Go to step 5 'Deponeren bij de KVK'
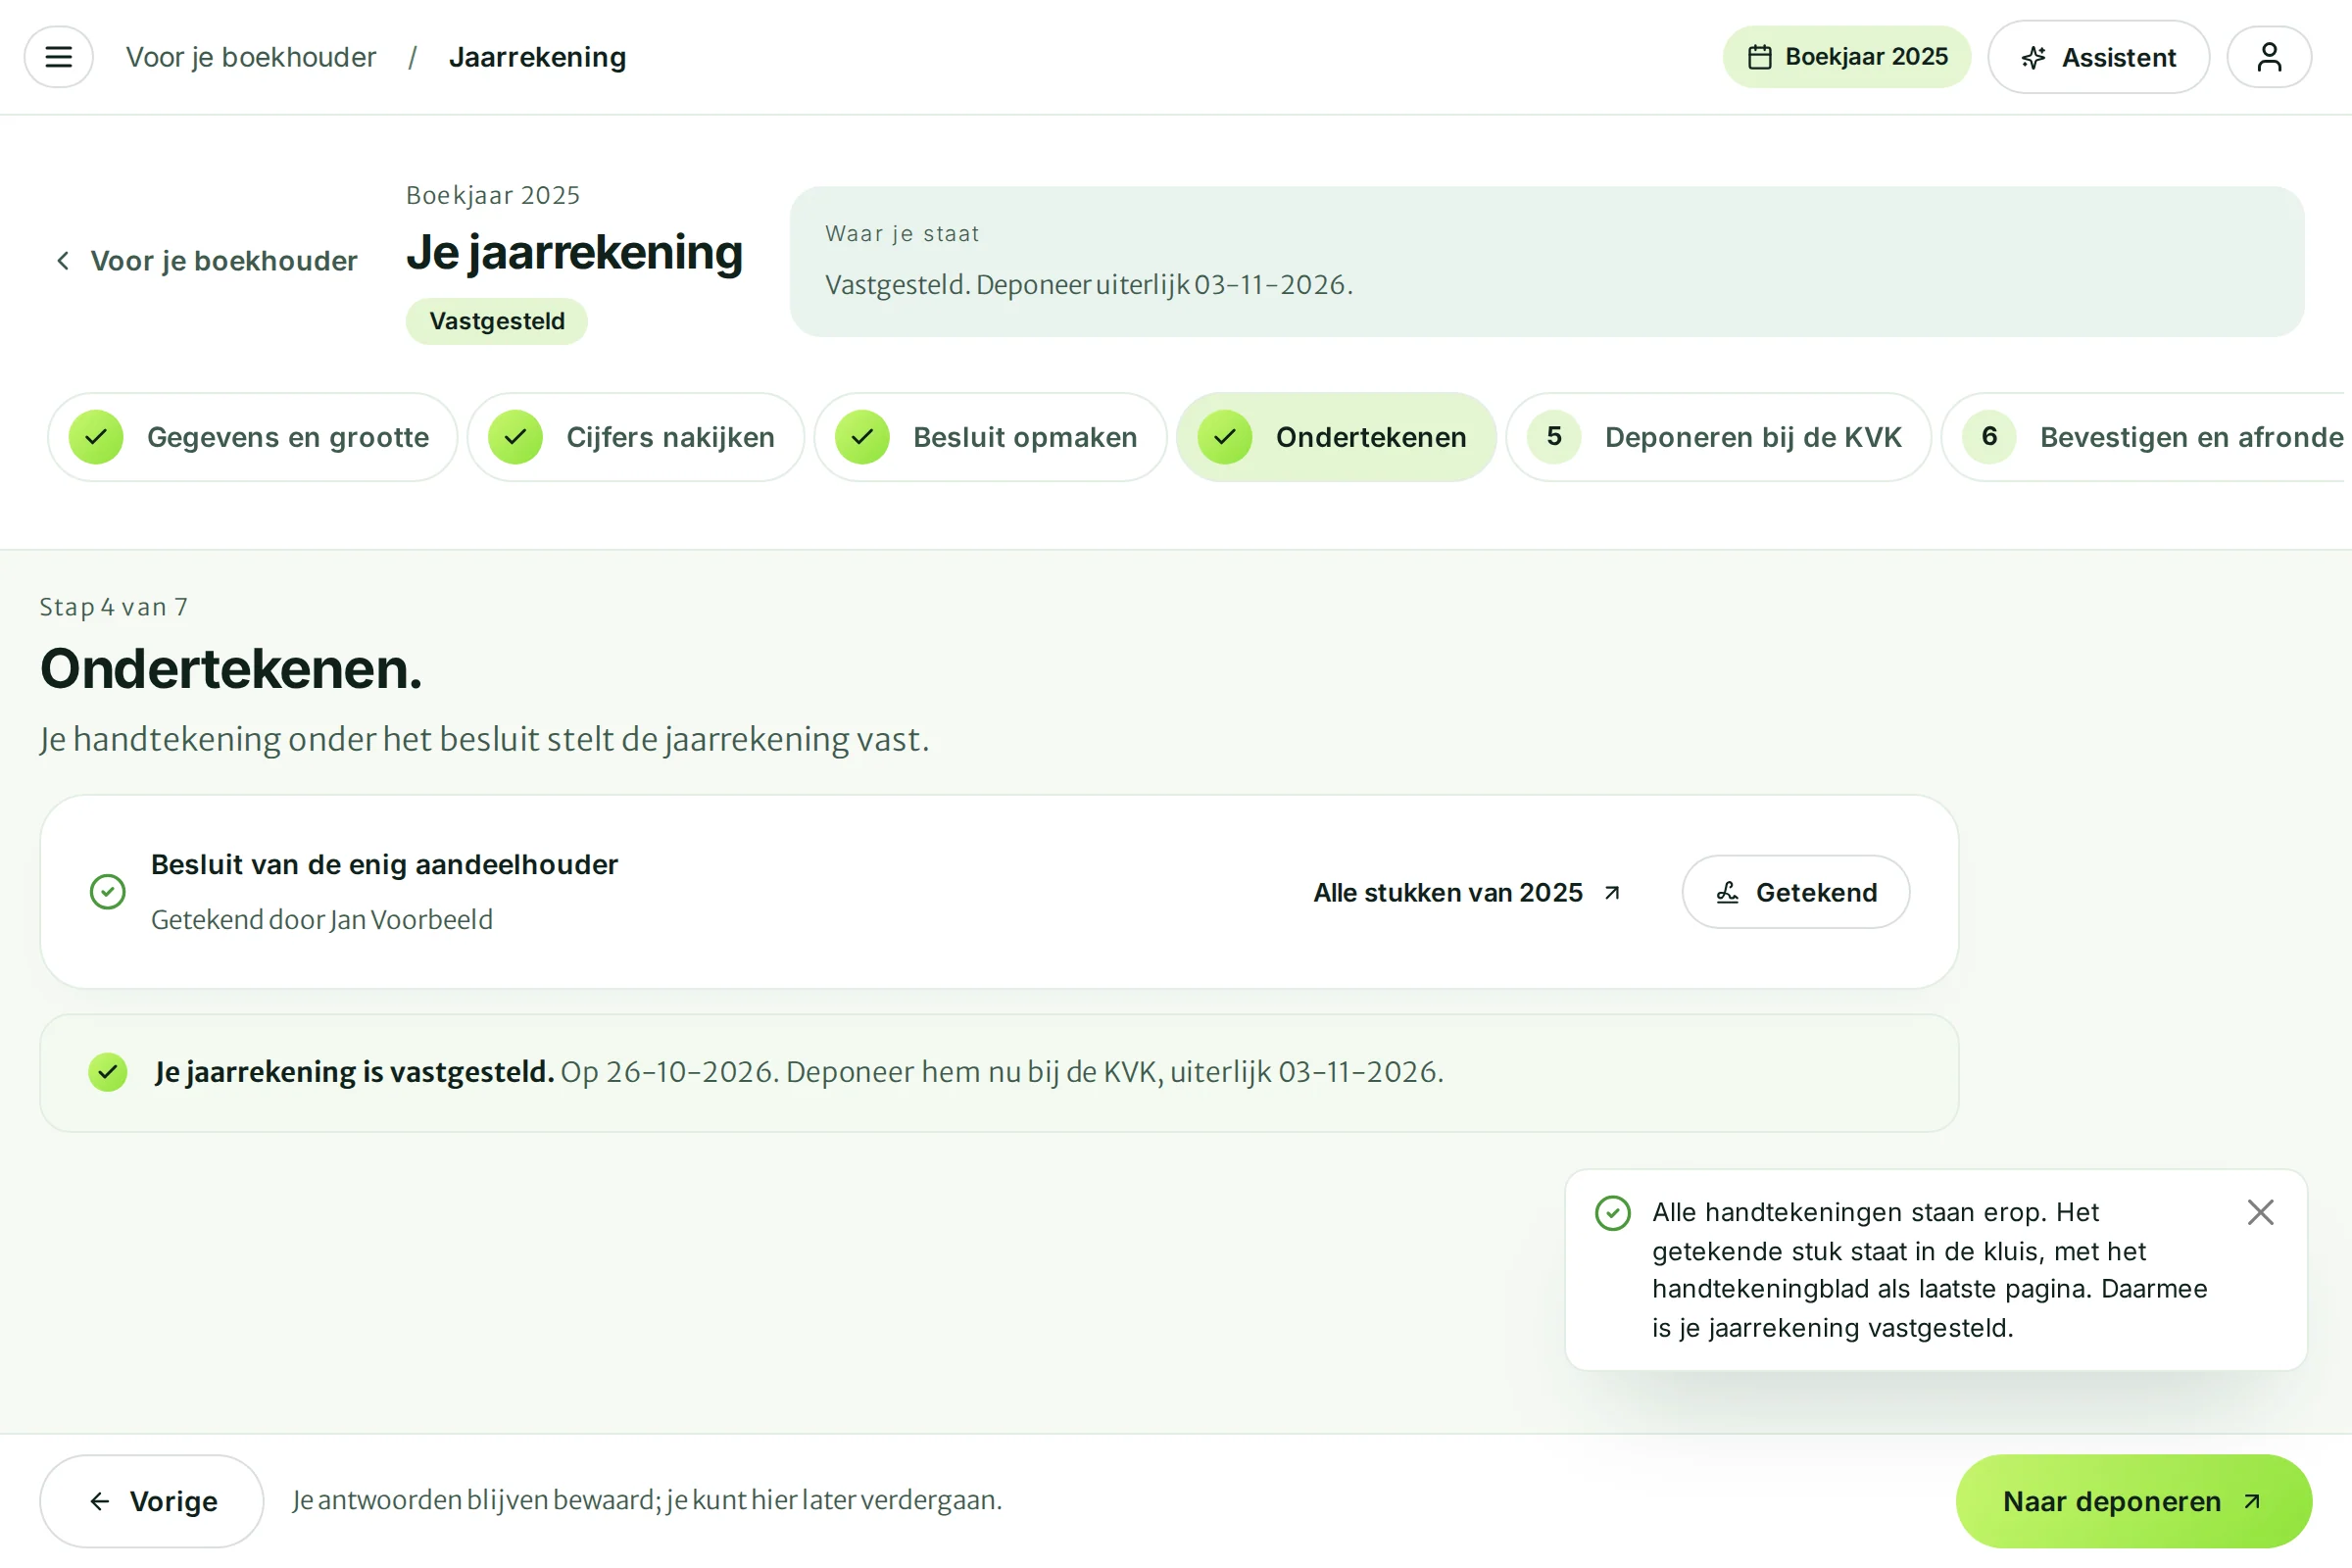 1718,437
